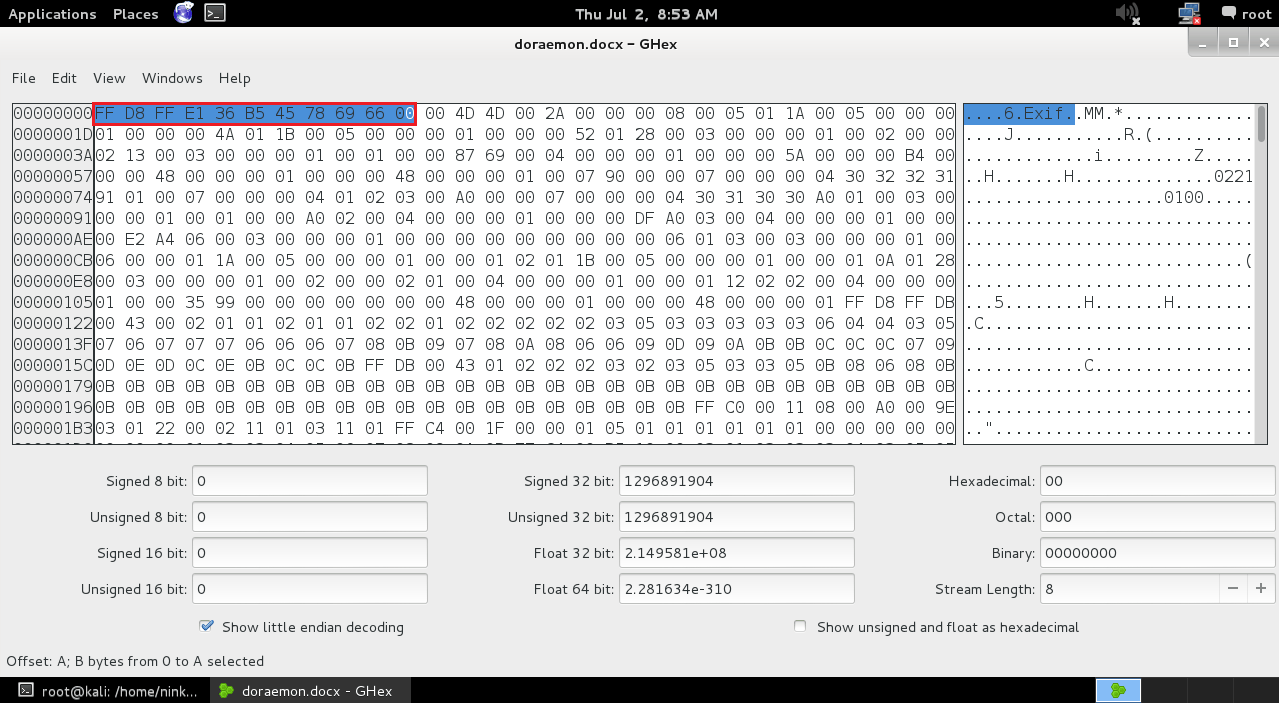The width and height of the screenshot is (1279, 703).
Task: Switch to the root@kali terminal taskbar entry
Action: pos(108,690)
